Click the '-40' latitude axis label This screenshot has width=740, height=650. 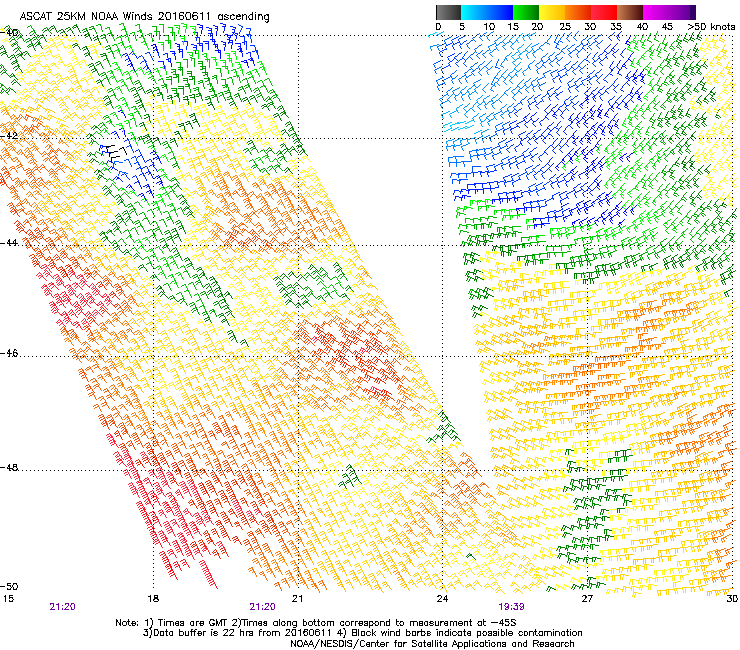[x=9, y=33]
